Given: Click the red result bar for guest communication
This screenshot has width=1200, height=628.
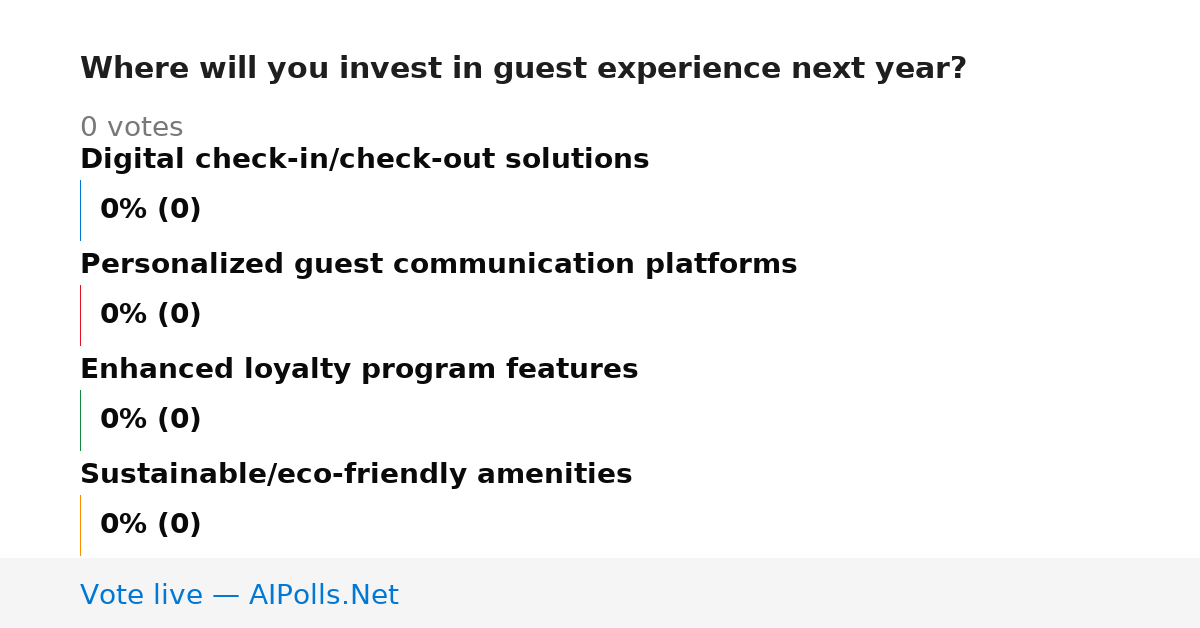Looking at the screenshot, I should coord(80,315).
